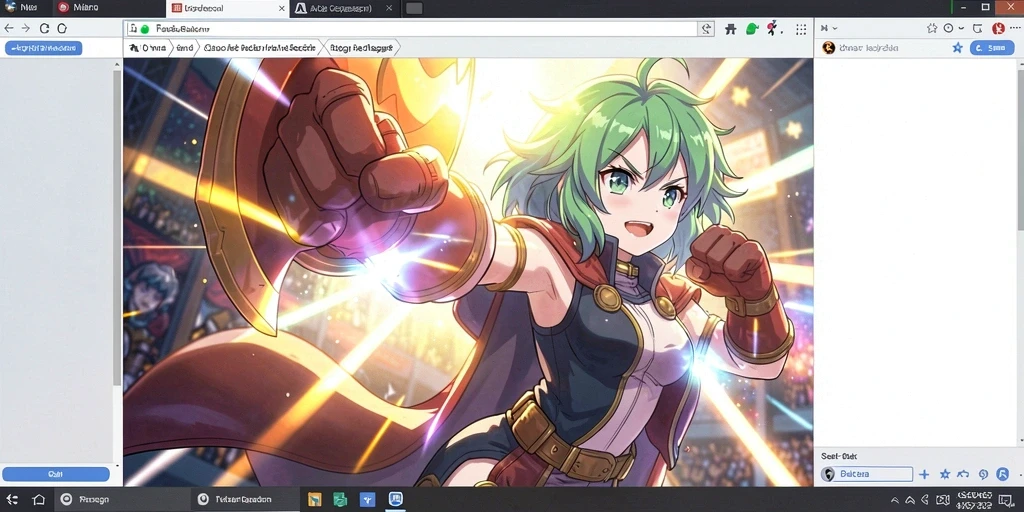This screenshot has width=1024, height=512.
Task: Reload the page with refresh icon
Action: [x=44, y=28]
